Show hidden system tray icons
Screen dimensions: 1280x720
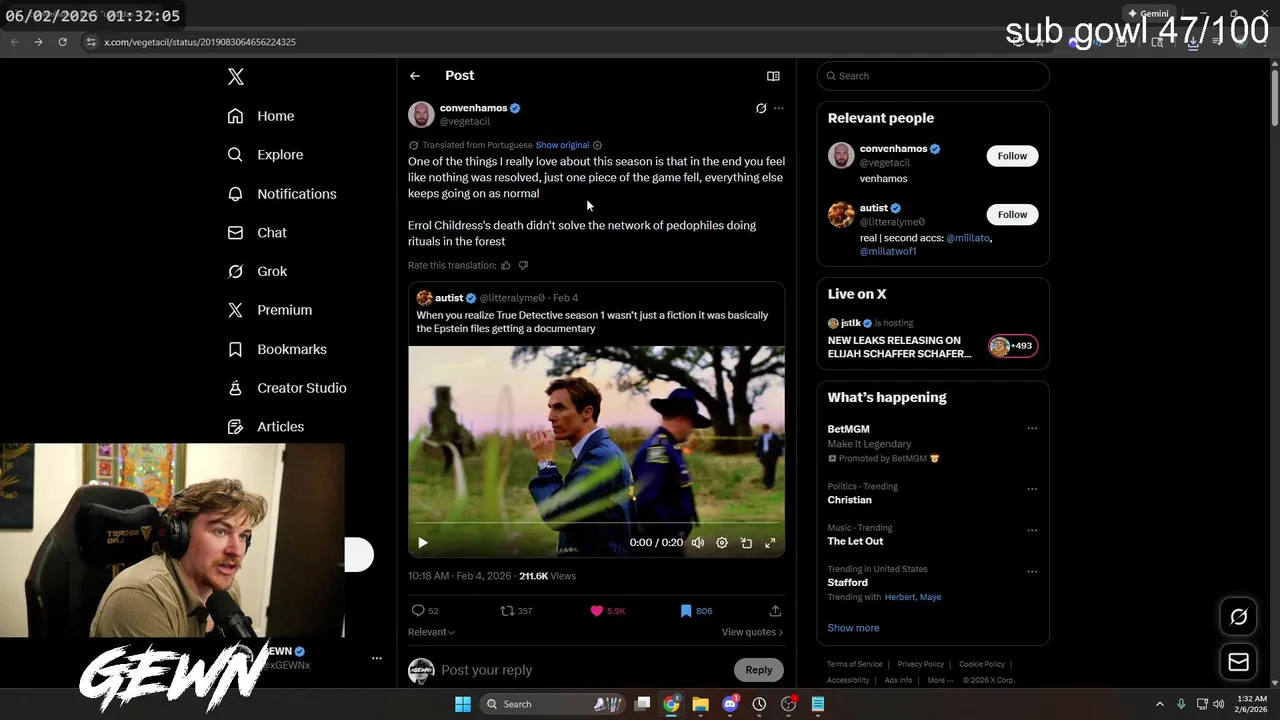1159,704
